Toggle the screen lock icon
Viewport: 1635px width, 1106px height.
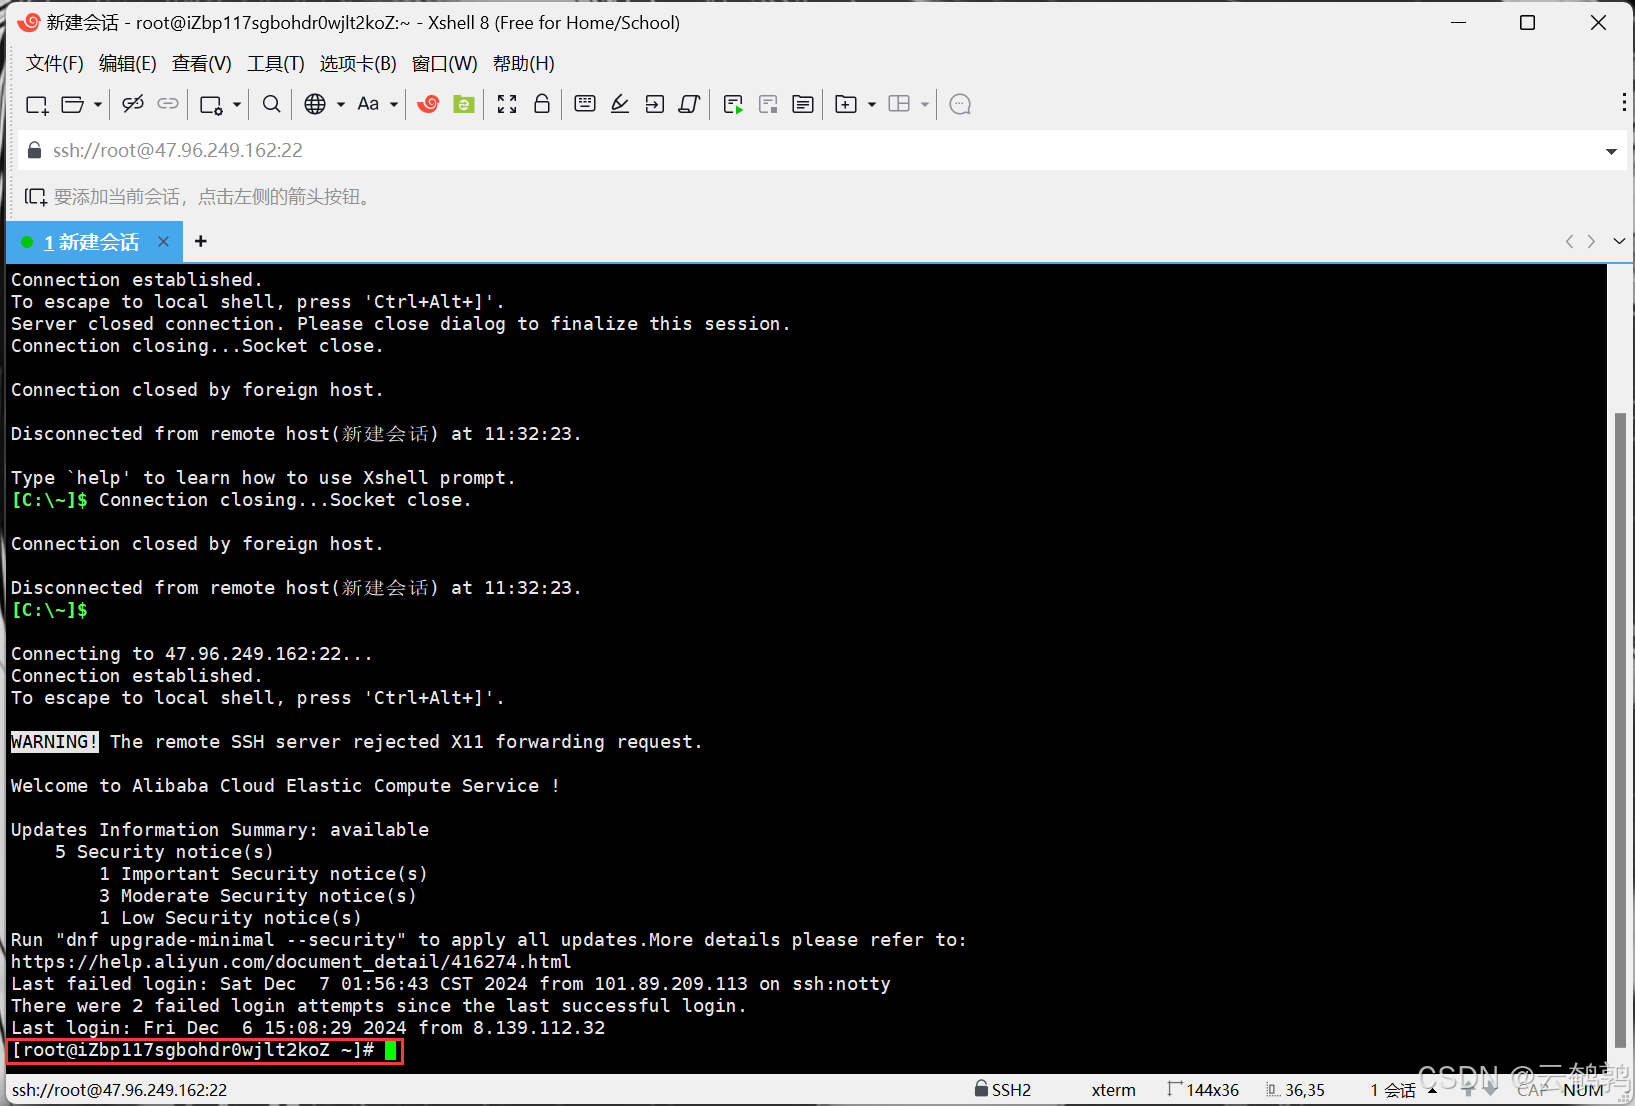tap(542, 104)
